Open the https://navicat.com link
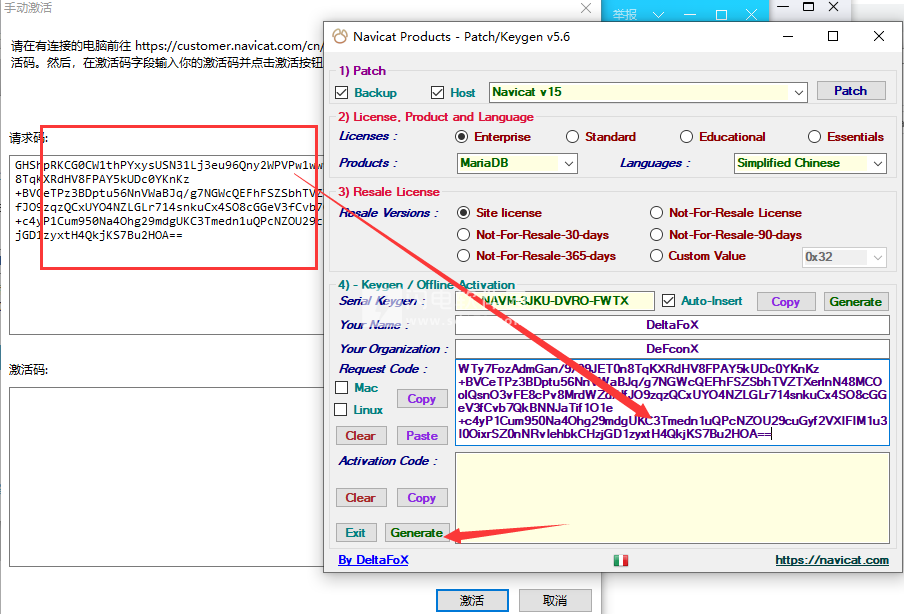Viewport: 904px width, 614px height. (832, 560)
